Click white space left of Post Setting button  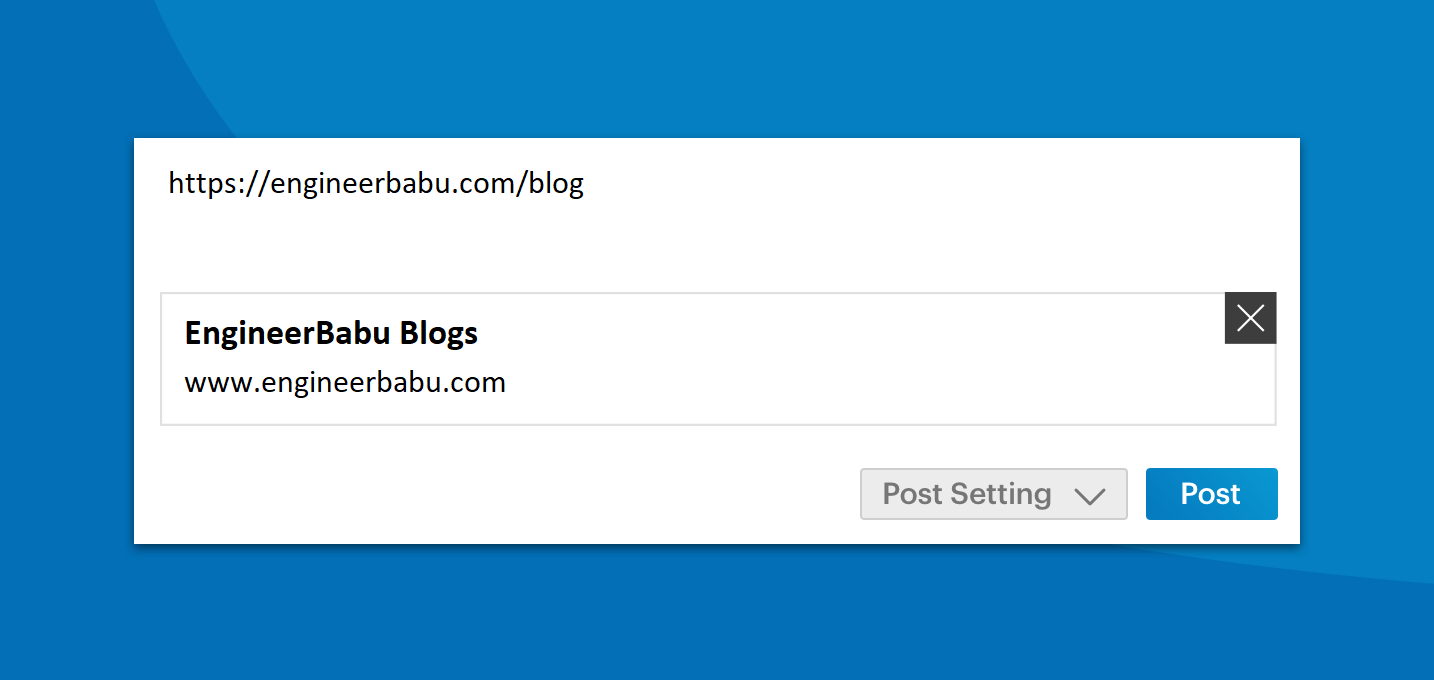tap(500, 494)
